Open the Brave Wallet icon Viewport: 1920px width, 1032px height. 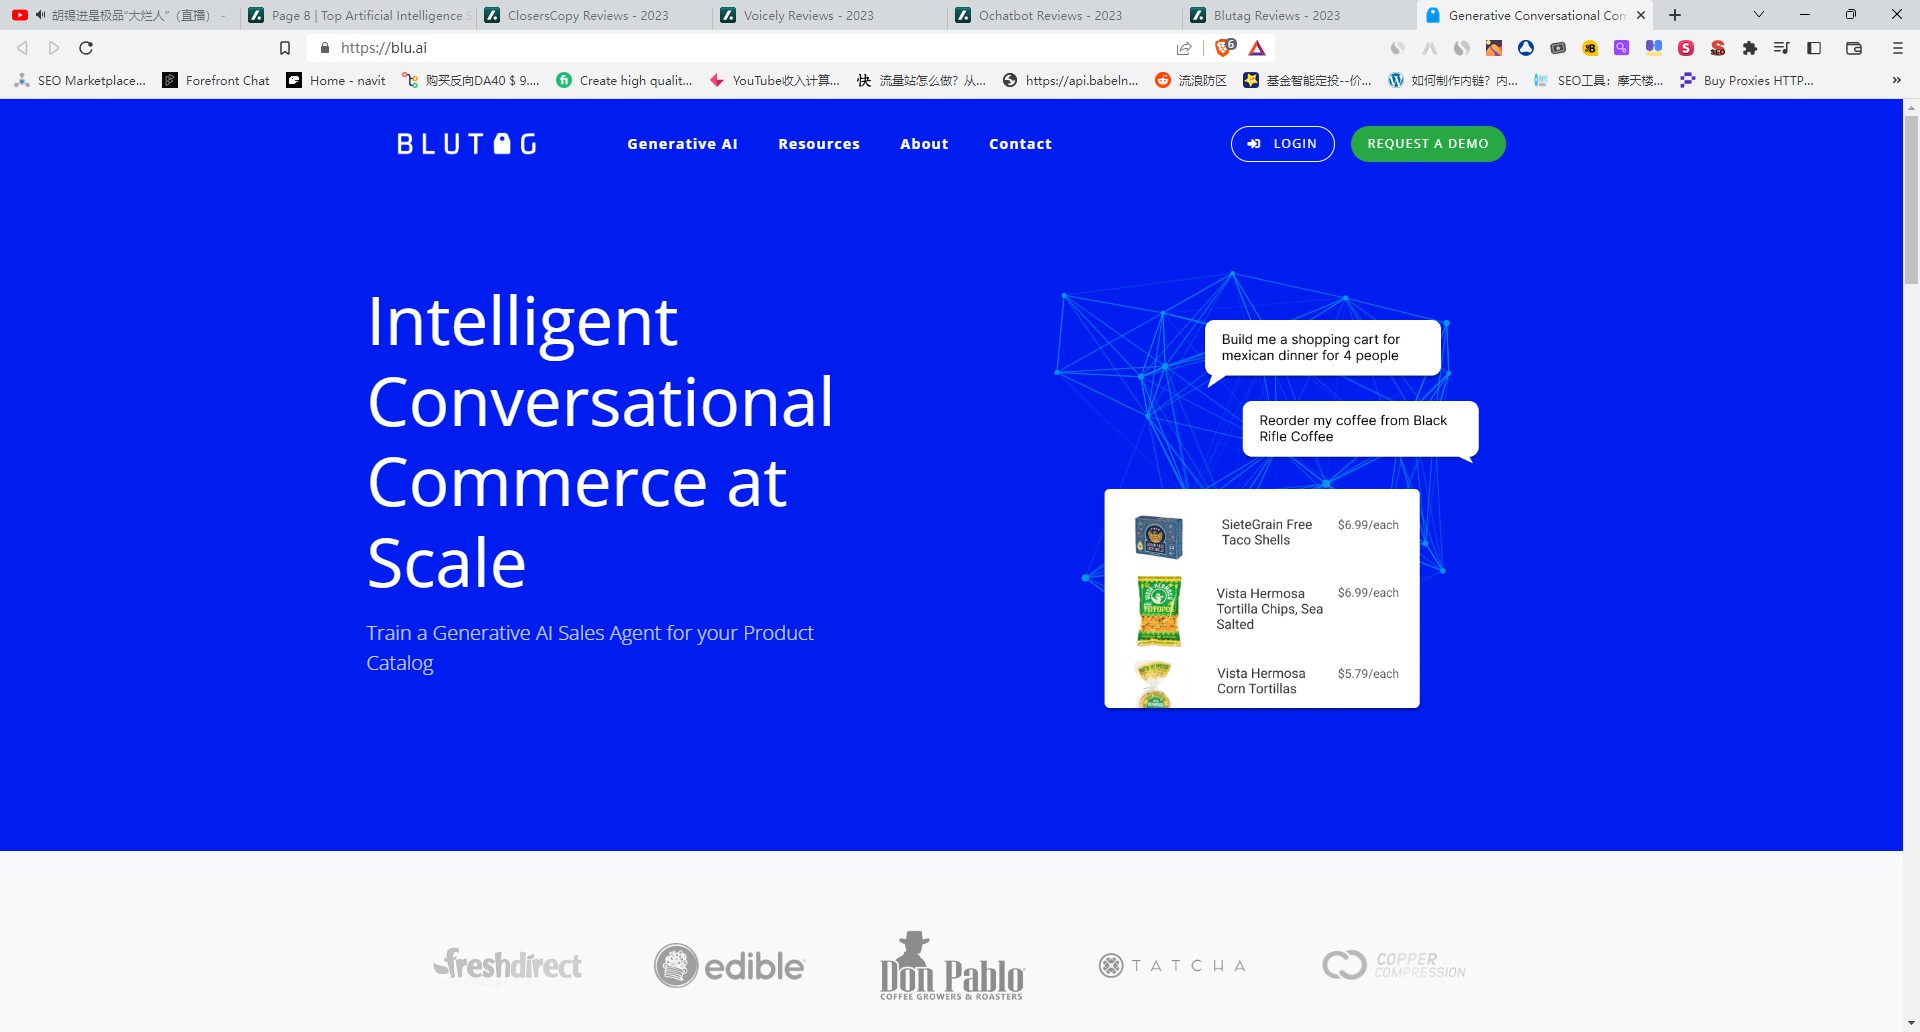(1853, 48)
